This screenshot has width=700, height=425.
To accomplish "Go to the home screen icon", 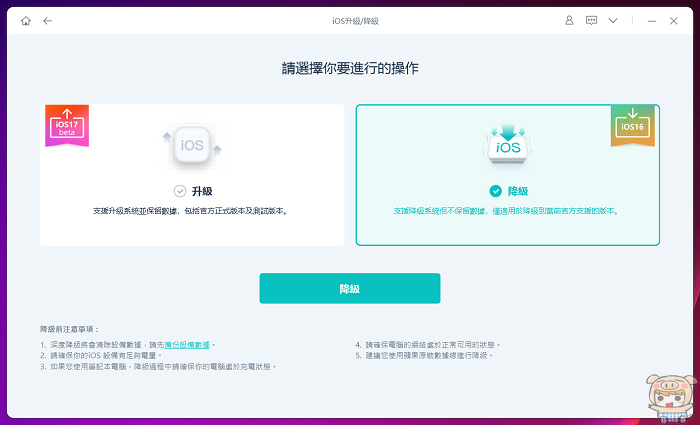I will [26, 21].
